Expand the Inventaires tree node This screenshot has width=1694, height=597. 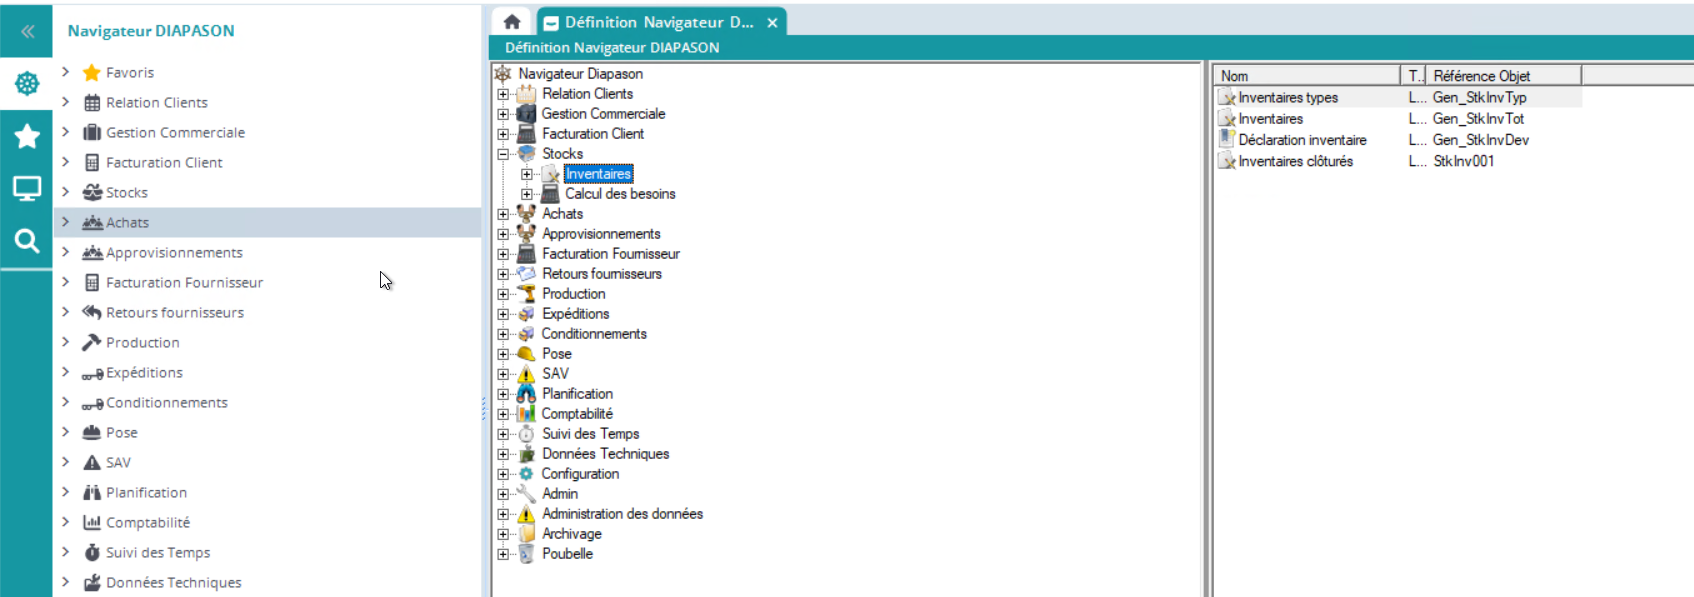[x=527, y=174]
